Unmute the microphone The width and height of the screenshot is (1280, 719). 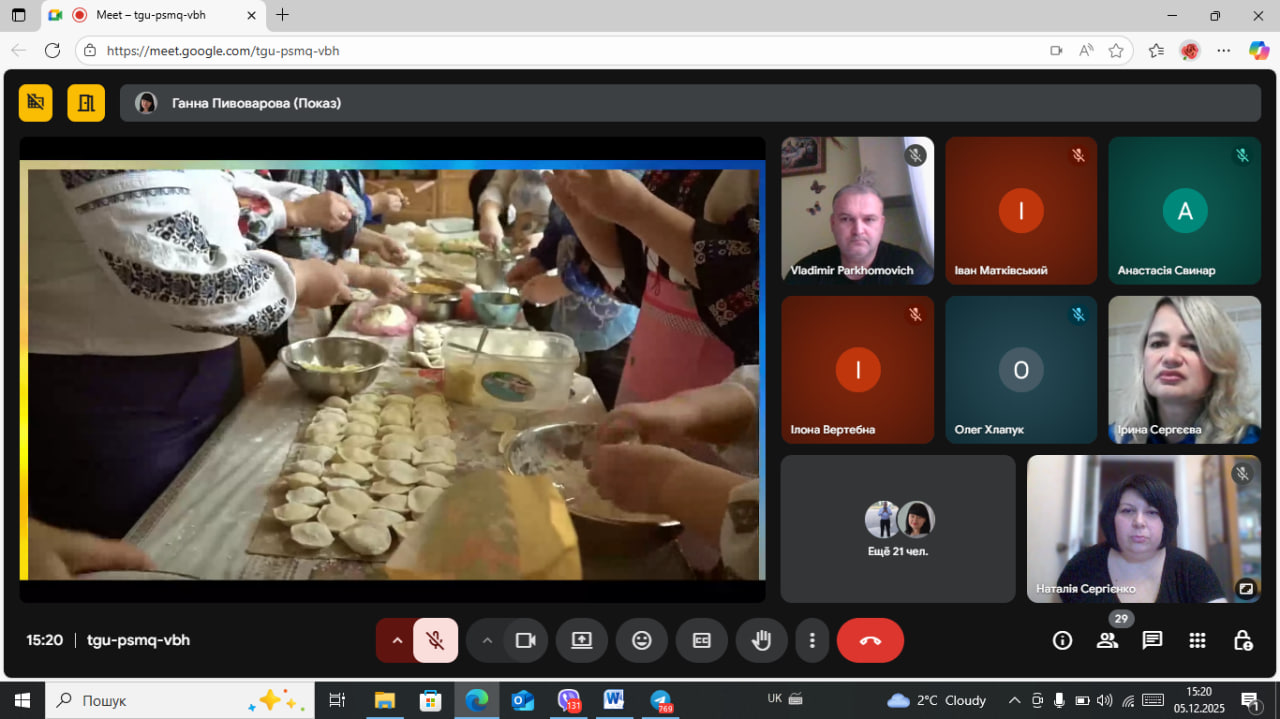pos(435,641)
